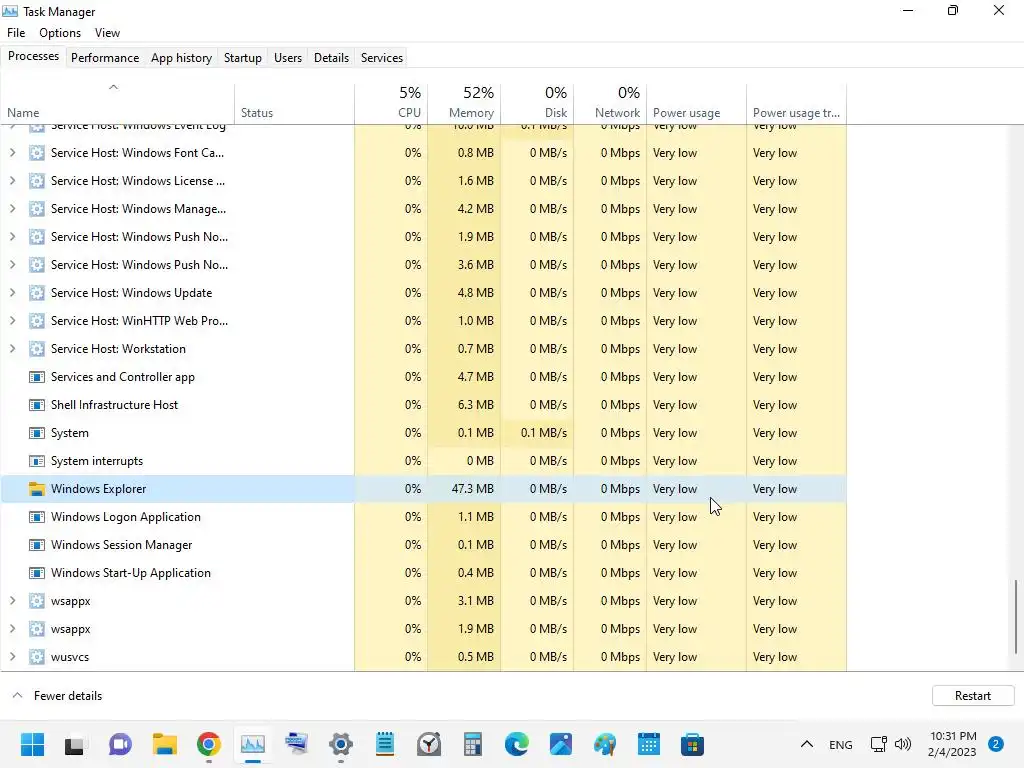Open the notification badge showing 2
This screenshot has height=768, width=1024.
(x=996, y=744)
